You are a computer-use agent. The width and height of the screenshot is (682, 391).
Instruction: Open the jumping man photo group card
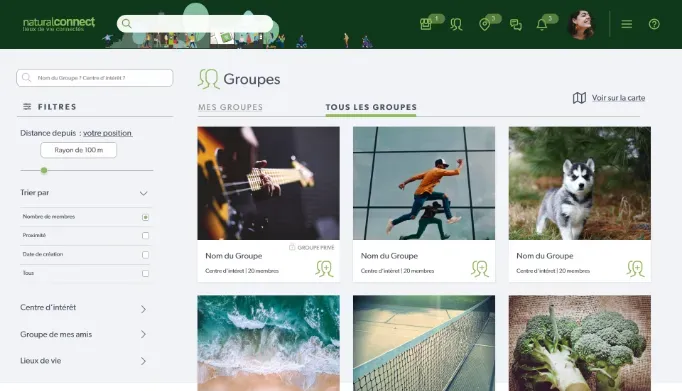(x=424, y=183)
